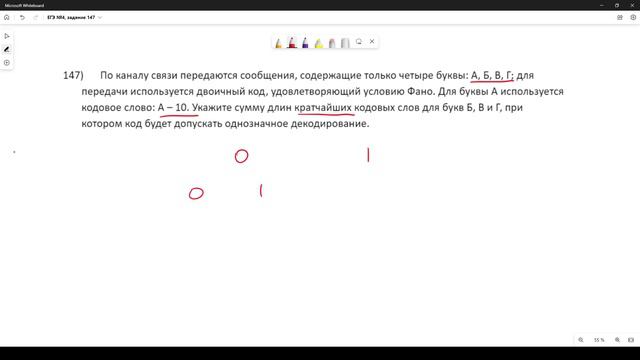The height and width of the screenshot is (360, 640).
Task: Restore down the Whiteboard window
Action: click(617, 5)
